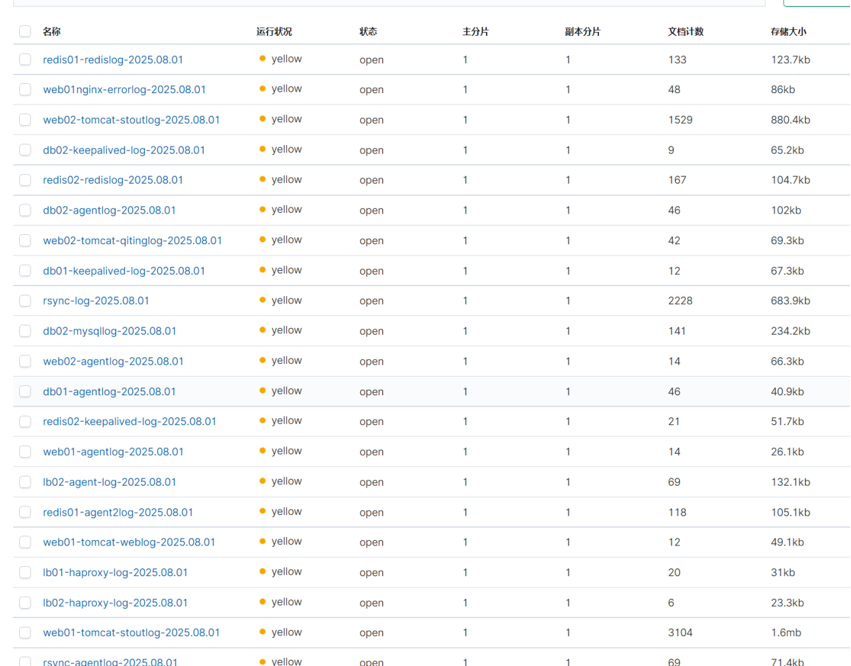The width and height of the screenshot is (851, 666).
Task: Click storage size 880.4kb
Action: pos(790,120)
